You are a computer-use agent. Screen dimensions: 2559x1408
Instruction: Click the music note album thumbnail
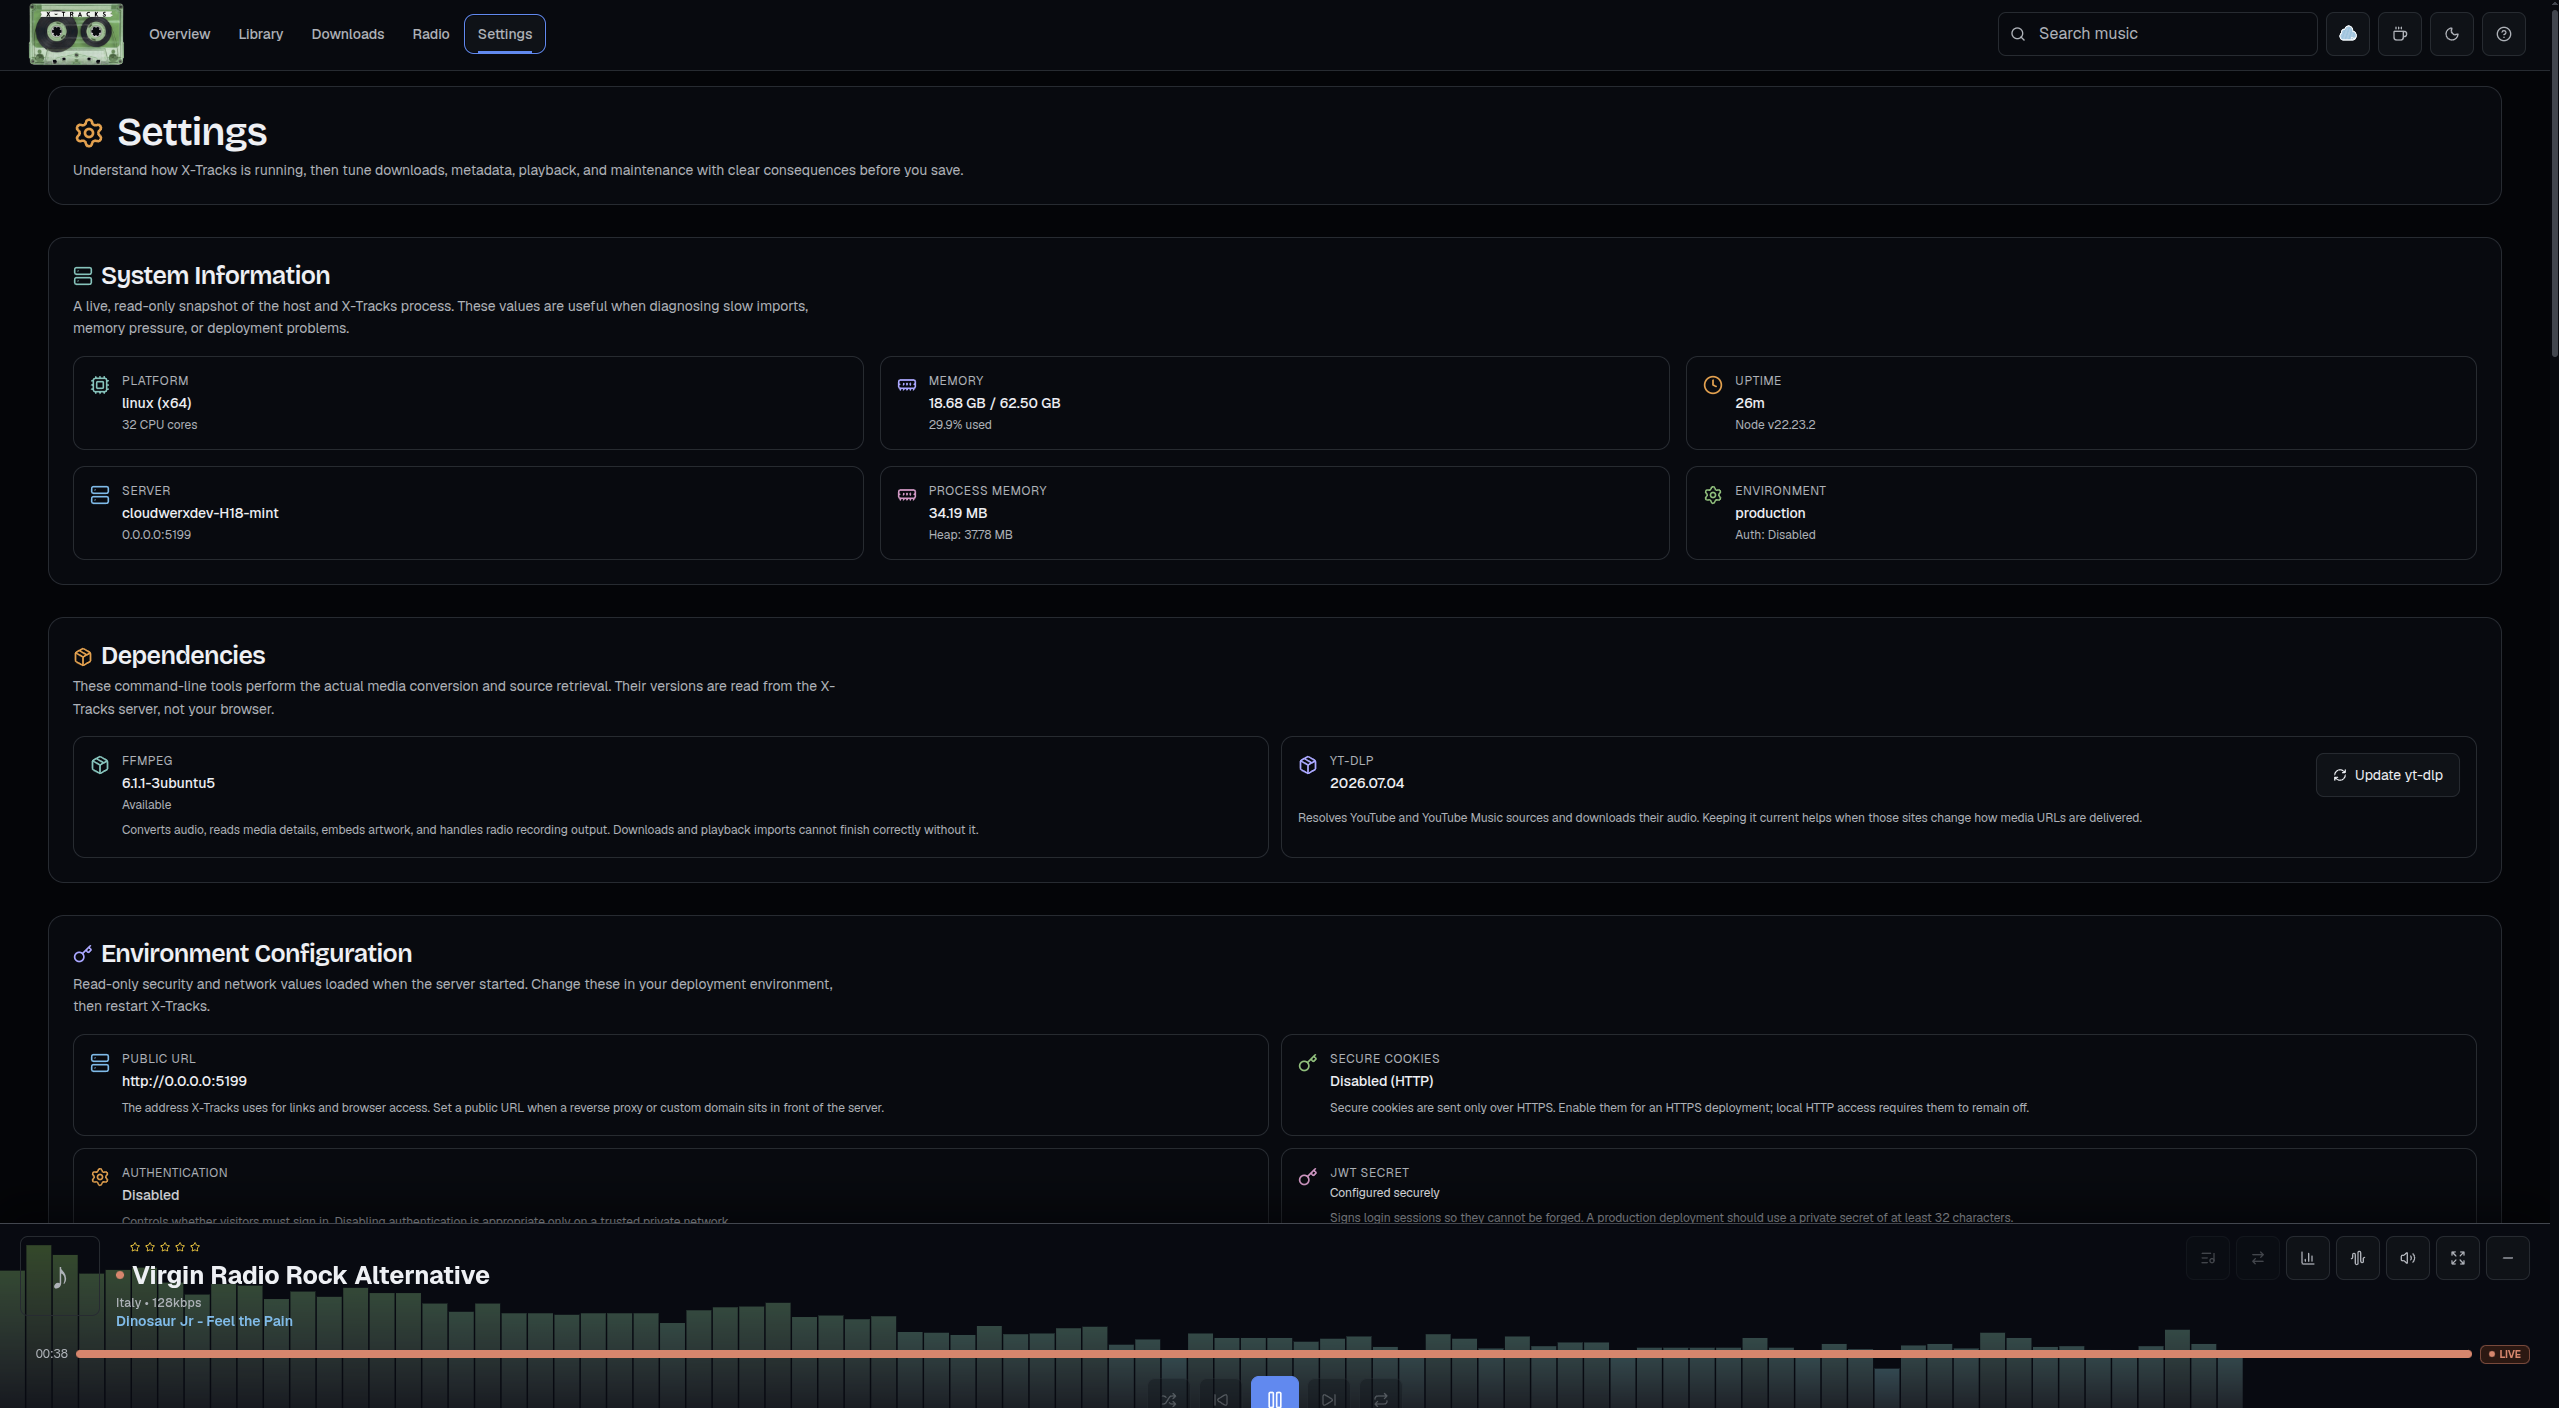(x=60, y=1276)
